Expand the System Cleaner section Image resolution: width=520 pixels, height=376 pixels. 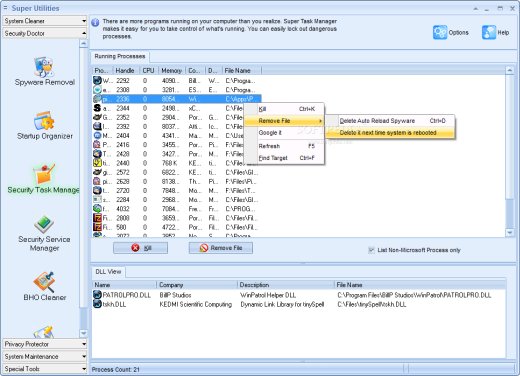click(x=44, y=21)
